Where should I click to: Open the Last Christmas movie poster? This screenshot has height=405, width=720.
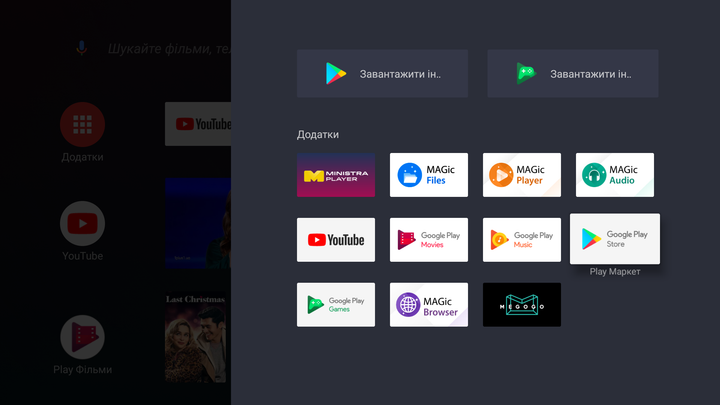[x=196, y=338]
